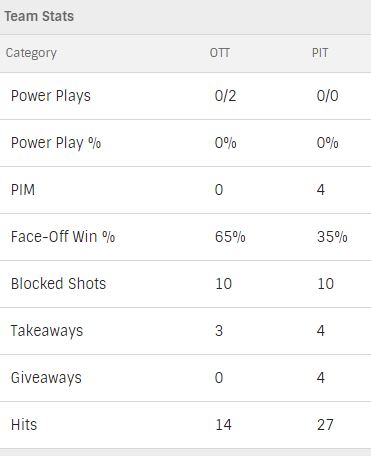Select the Giveaways row label
The height and width of the screenshot is (456, 371).
(x=46, y=378)
